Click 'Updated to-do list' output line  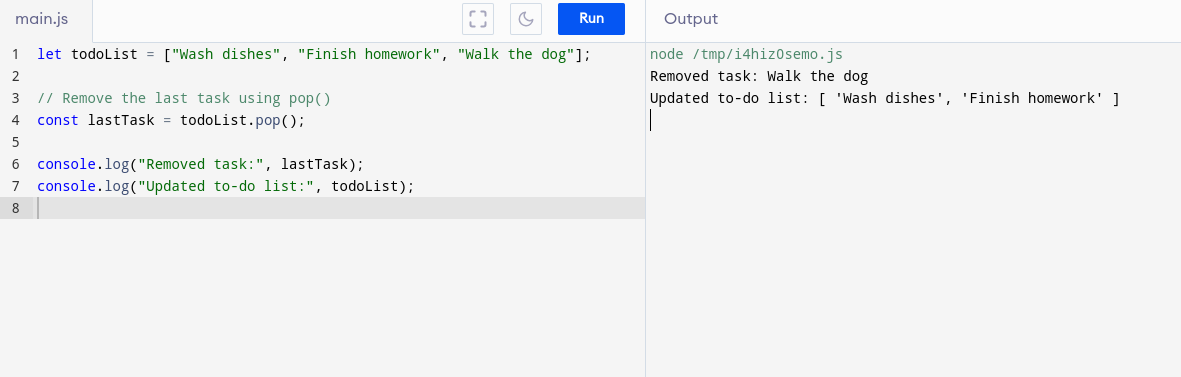pos(885,99)
